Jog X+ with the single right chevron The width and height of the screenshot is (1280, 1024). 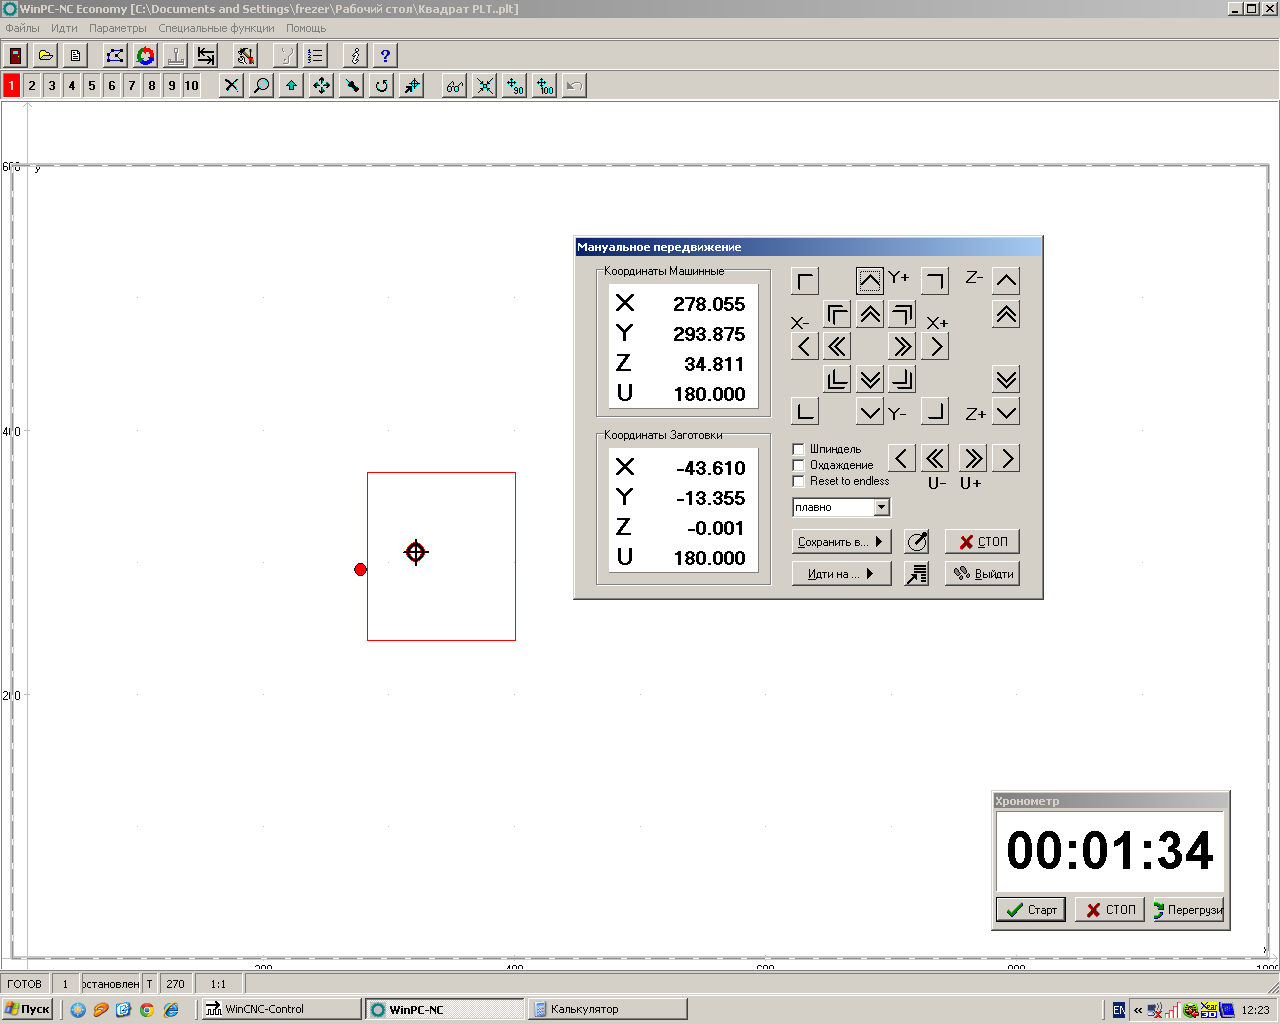pos(935,347)
